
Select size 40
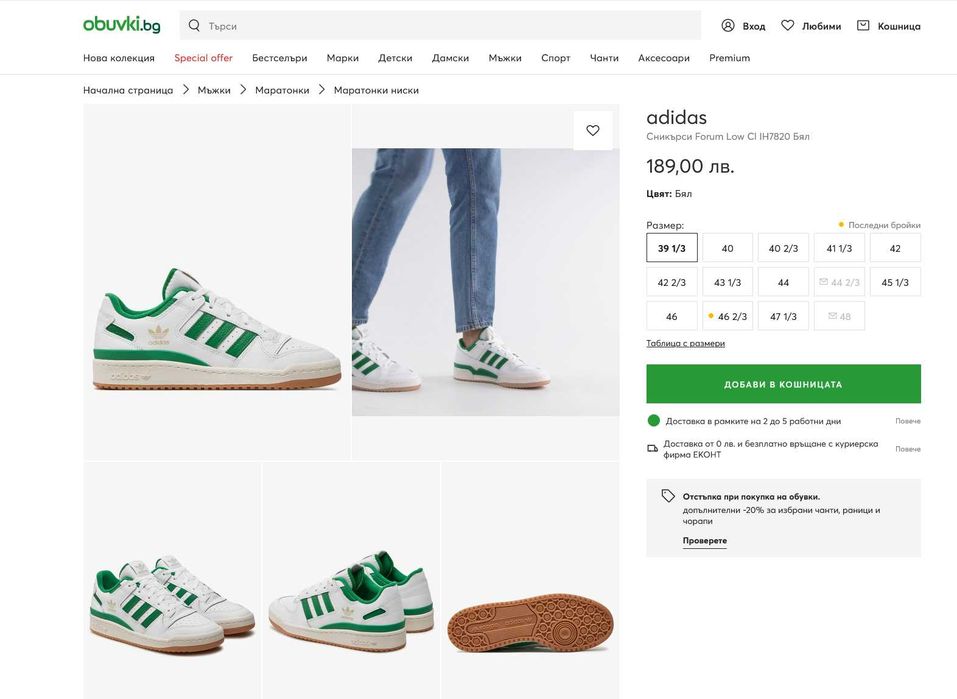point(727,248)
